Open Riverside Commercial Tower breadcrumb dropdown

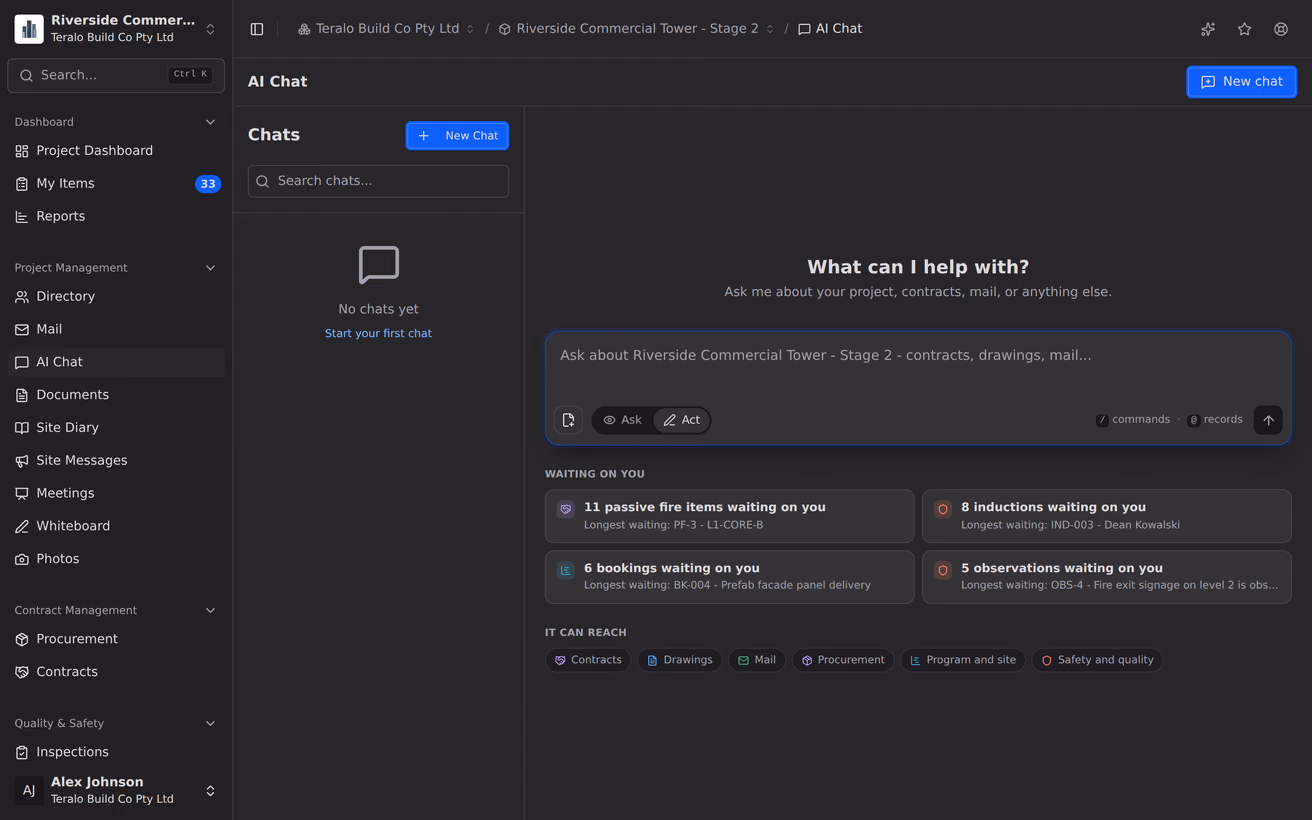770,29
